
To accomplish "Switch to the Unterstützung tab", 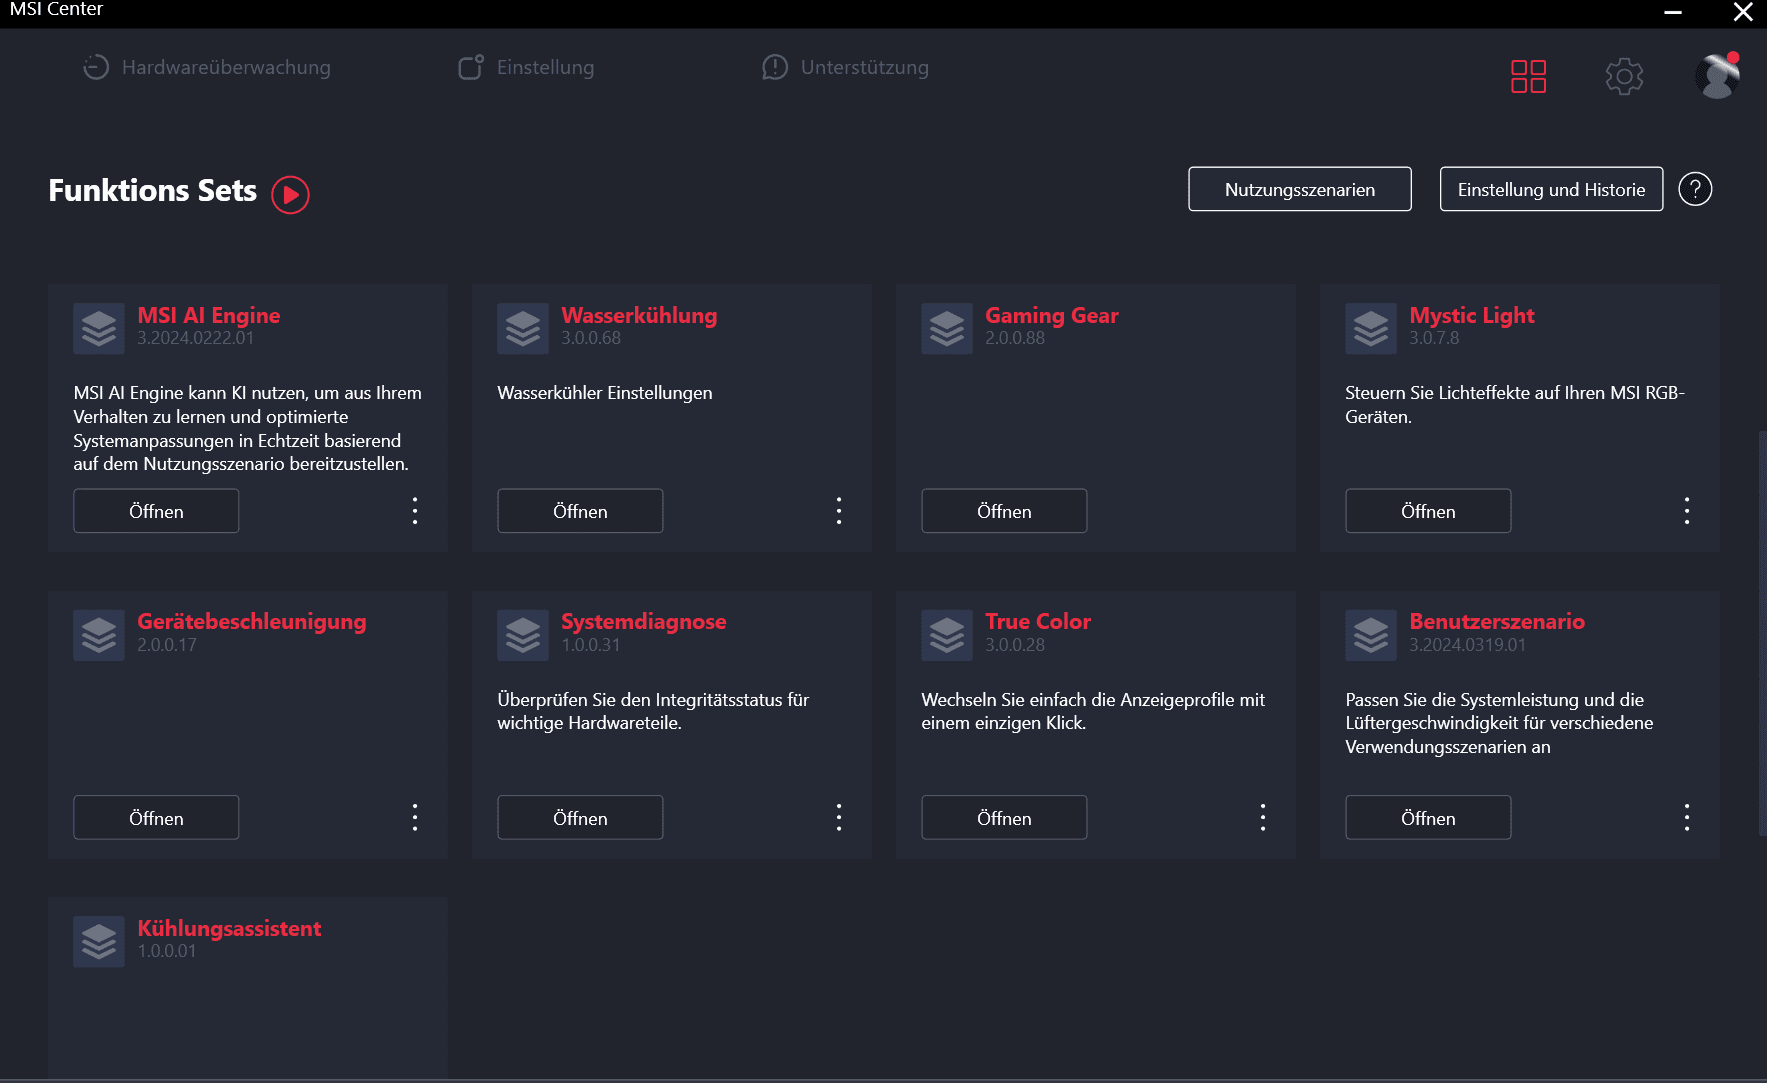I will [845, 67].
